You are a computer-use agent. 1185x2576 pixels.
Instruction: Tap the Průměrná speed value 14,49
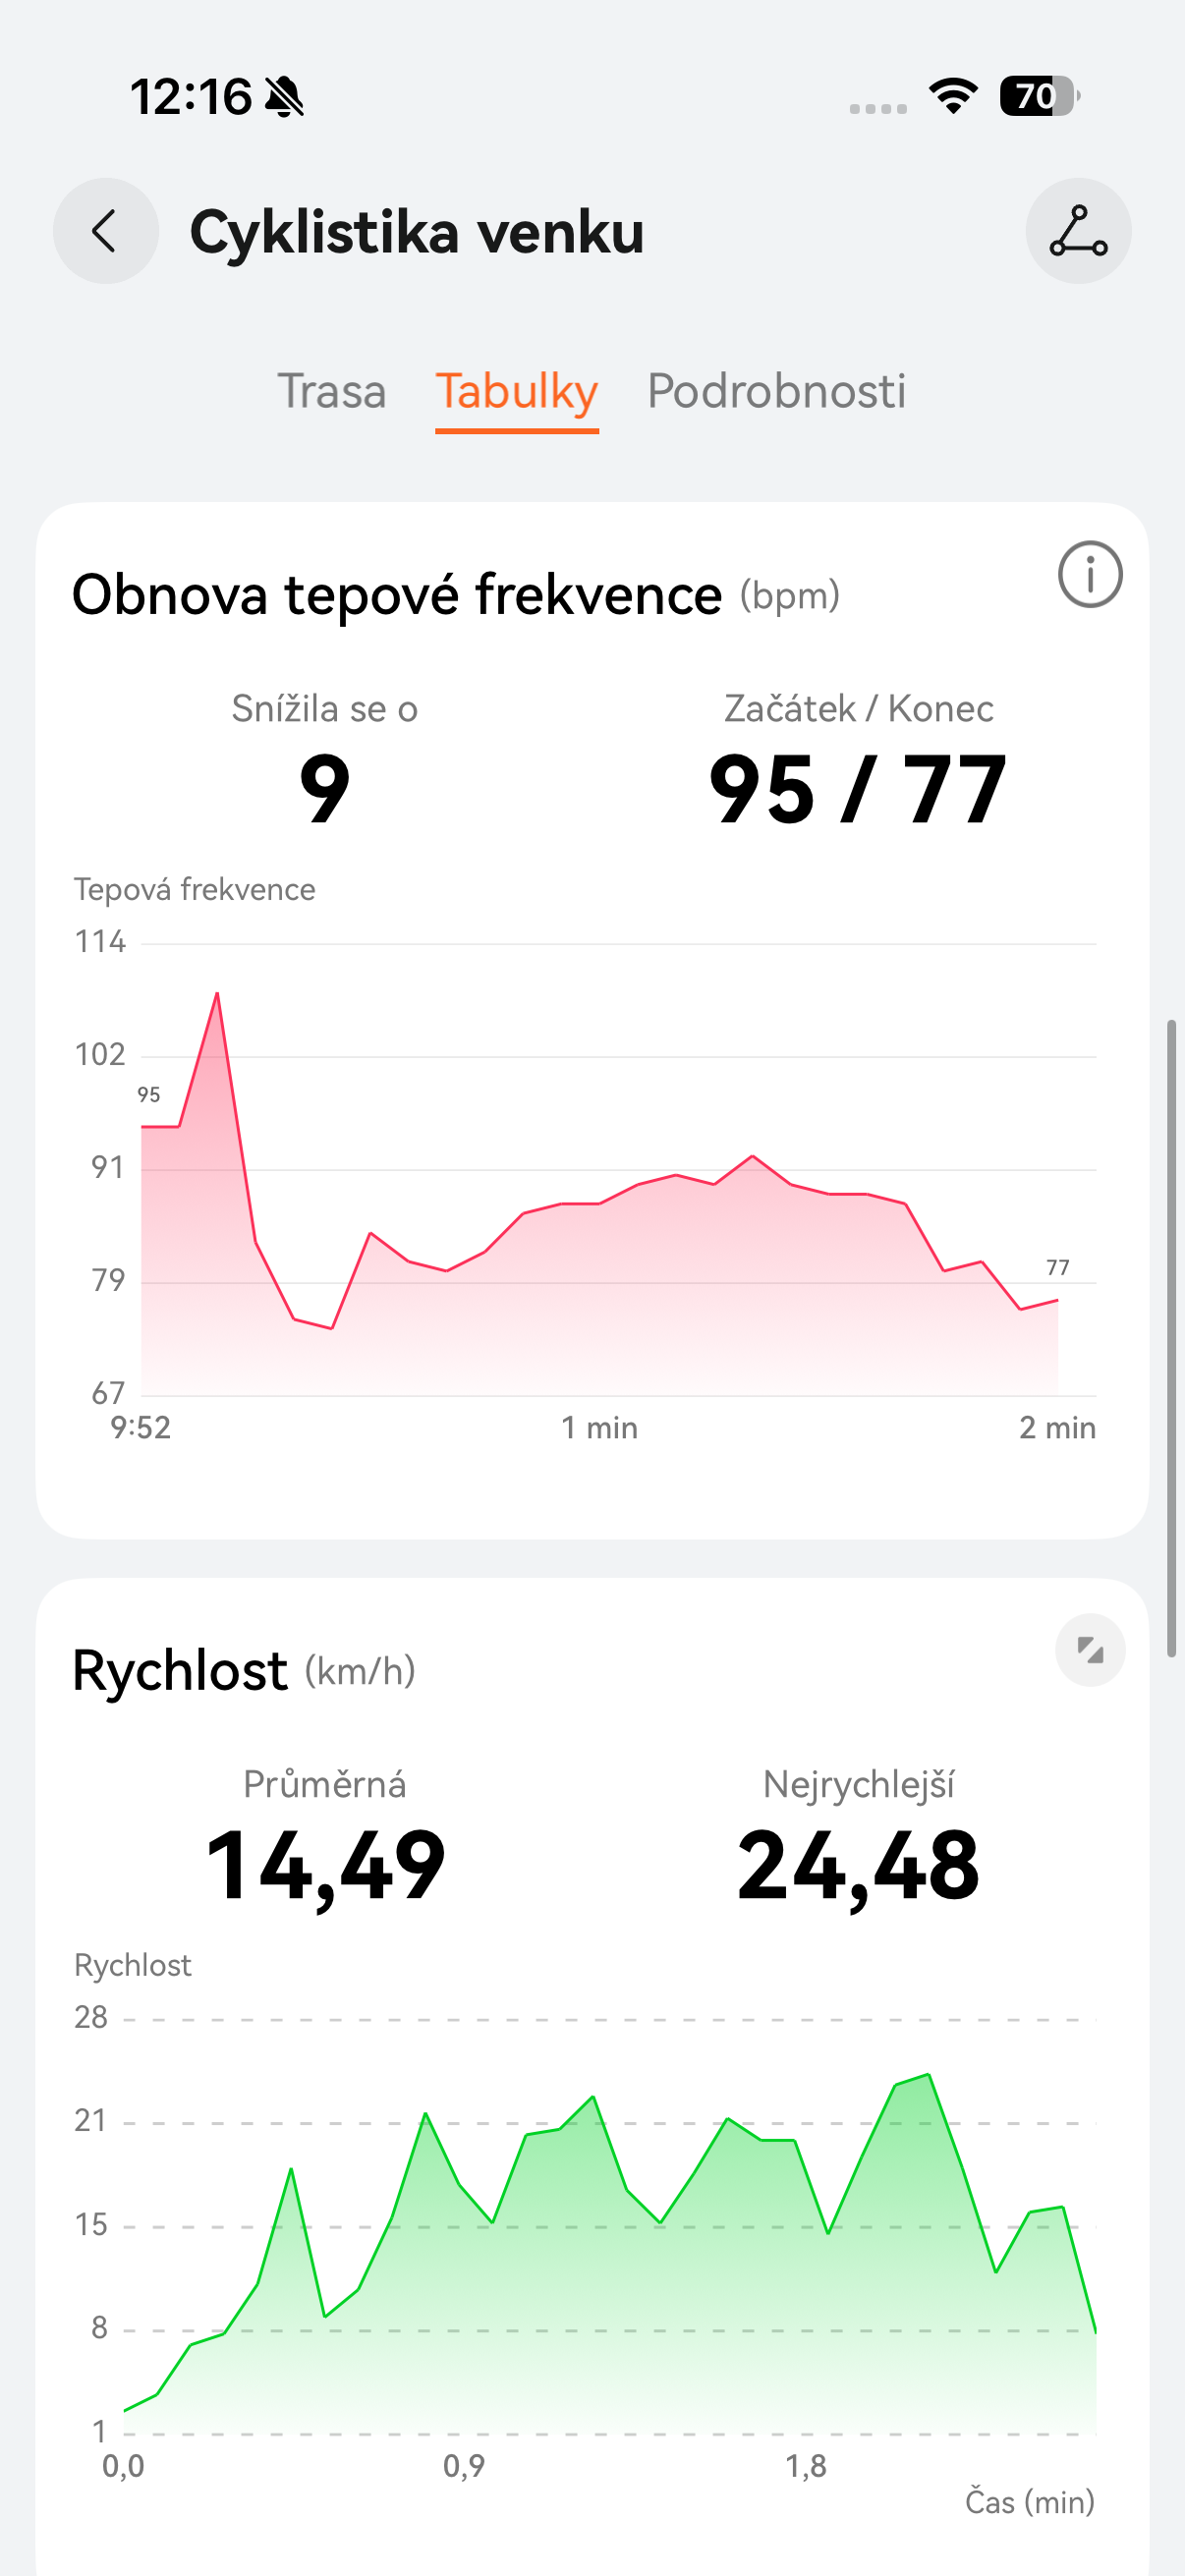(325, 1866)
